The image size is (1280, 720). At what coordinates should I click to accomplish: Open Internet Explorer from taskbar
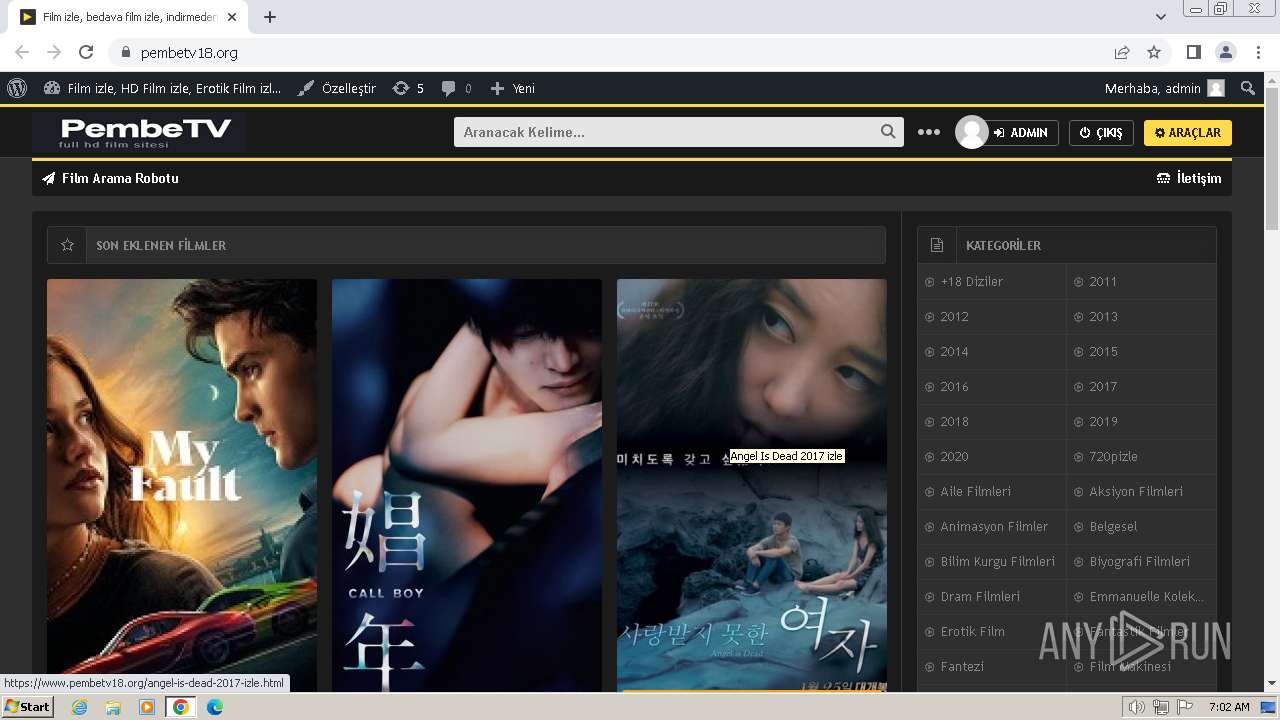click(79, 707)
